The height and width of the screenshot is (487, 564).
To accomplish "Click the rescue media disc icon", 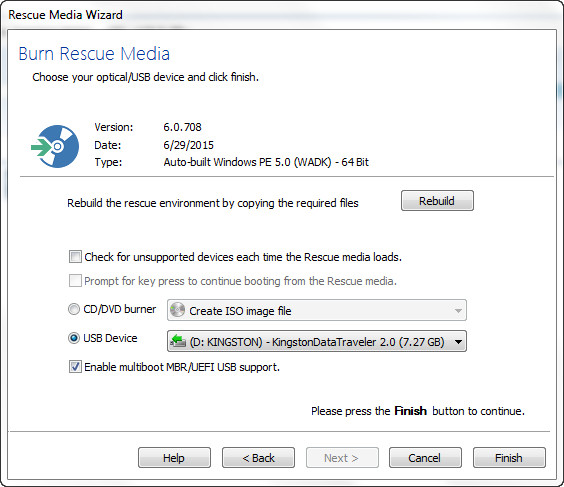I will pos(55,146).
